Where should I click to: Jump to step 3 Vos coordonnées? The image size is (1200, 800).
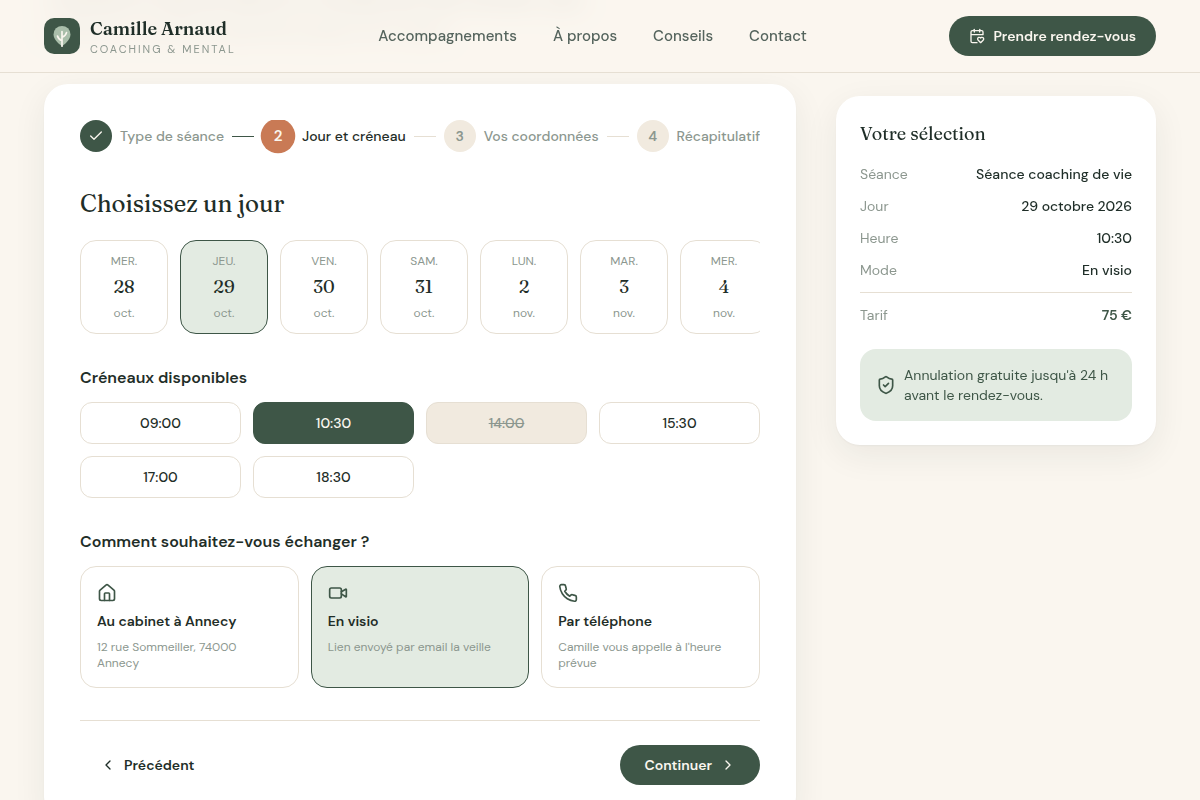click(x=521, y=136)
